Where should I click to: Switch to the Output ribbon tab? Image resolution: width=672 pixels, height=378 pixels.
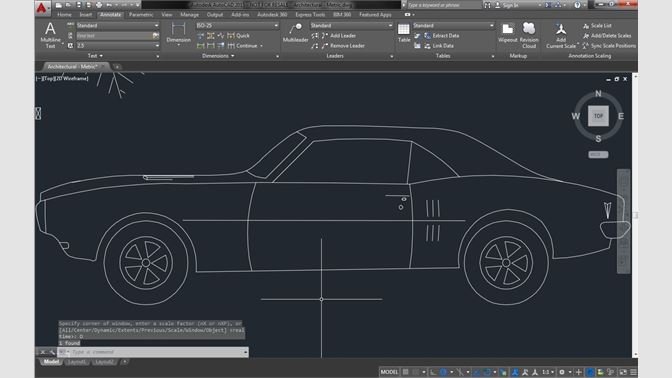[215, 15]
